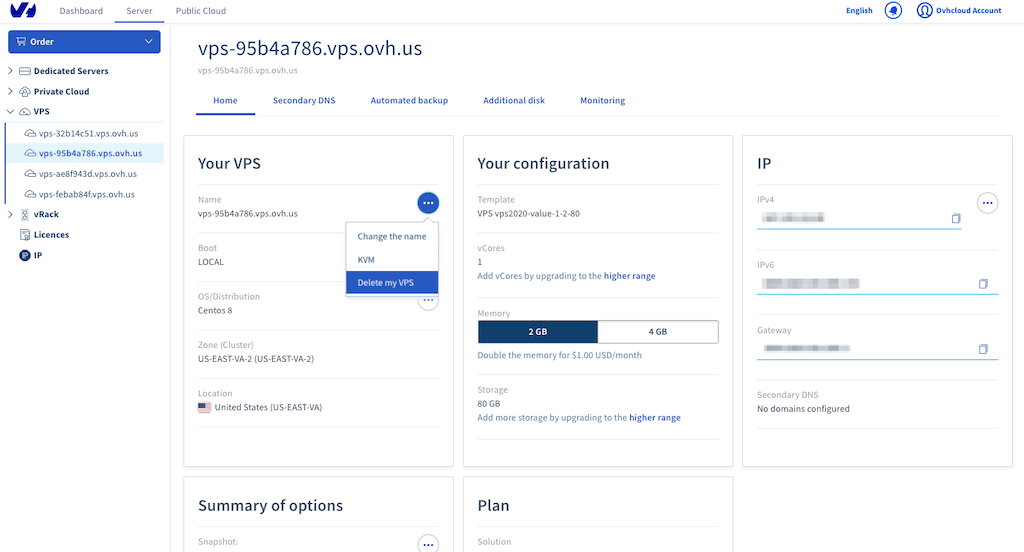Go to the Dashboard top tab
1024x552 pixels.
tap(81, 11)
